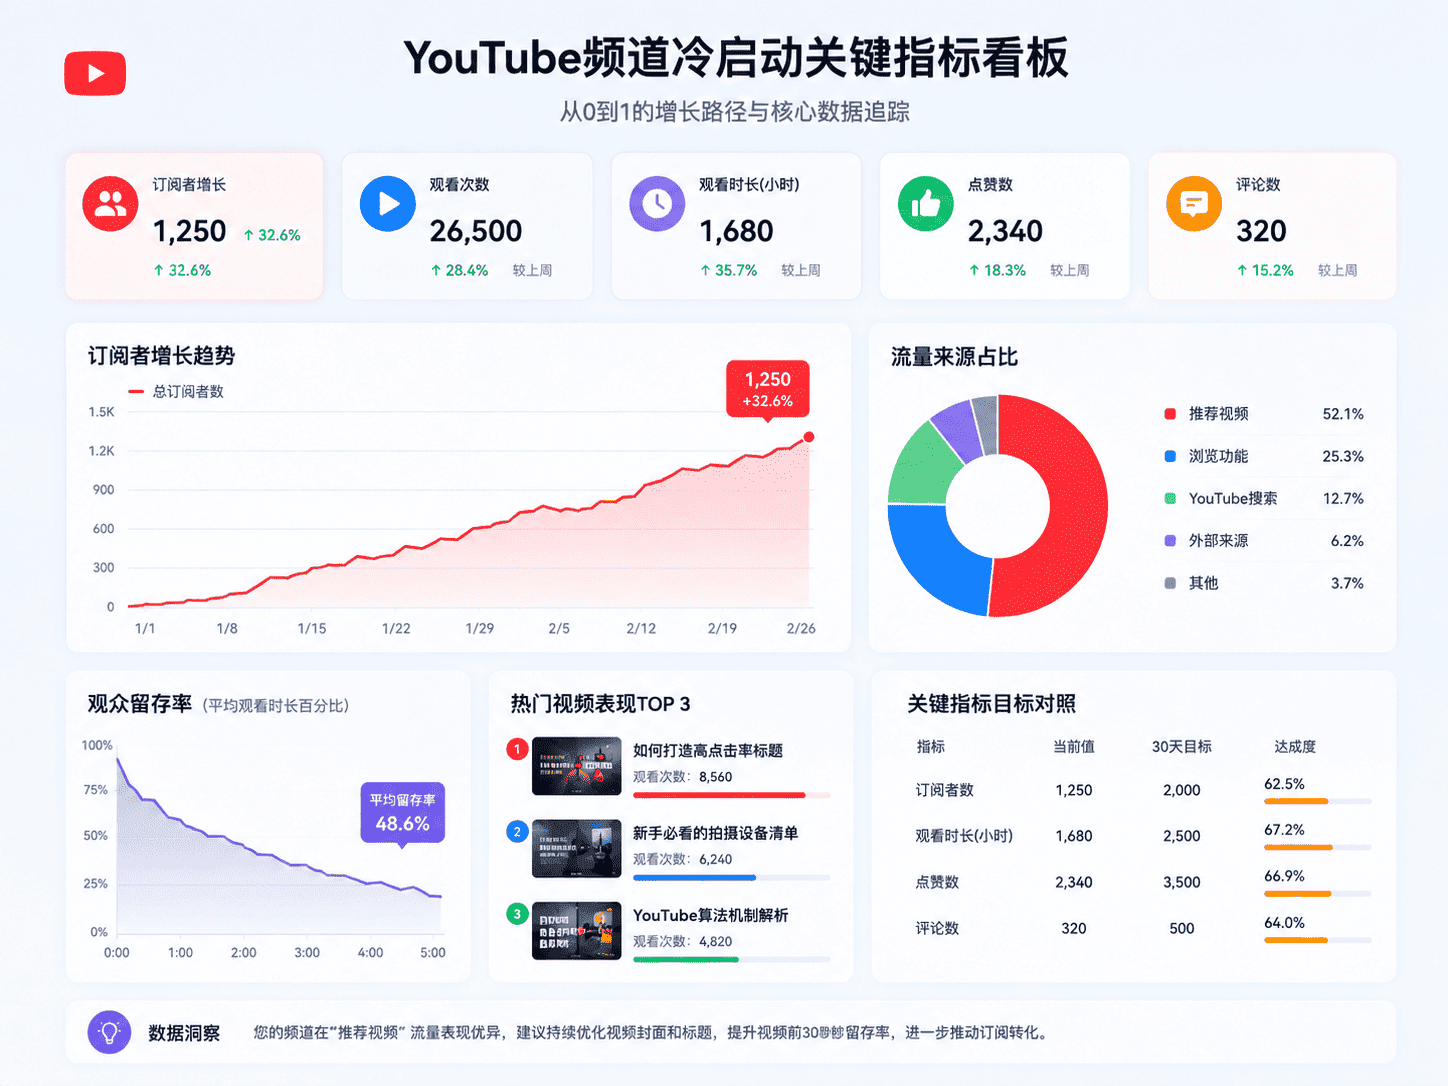Click the 观看时长 value 1,680 in card

pyautogui.click(x=736, y=231)
